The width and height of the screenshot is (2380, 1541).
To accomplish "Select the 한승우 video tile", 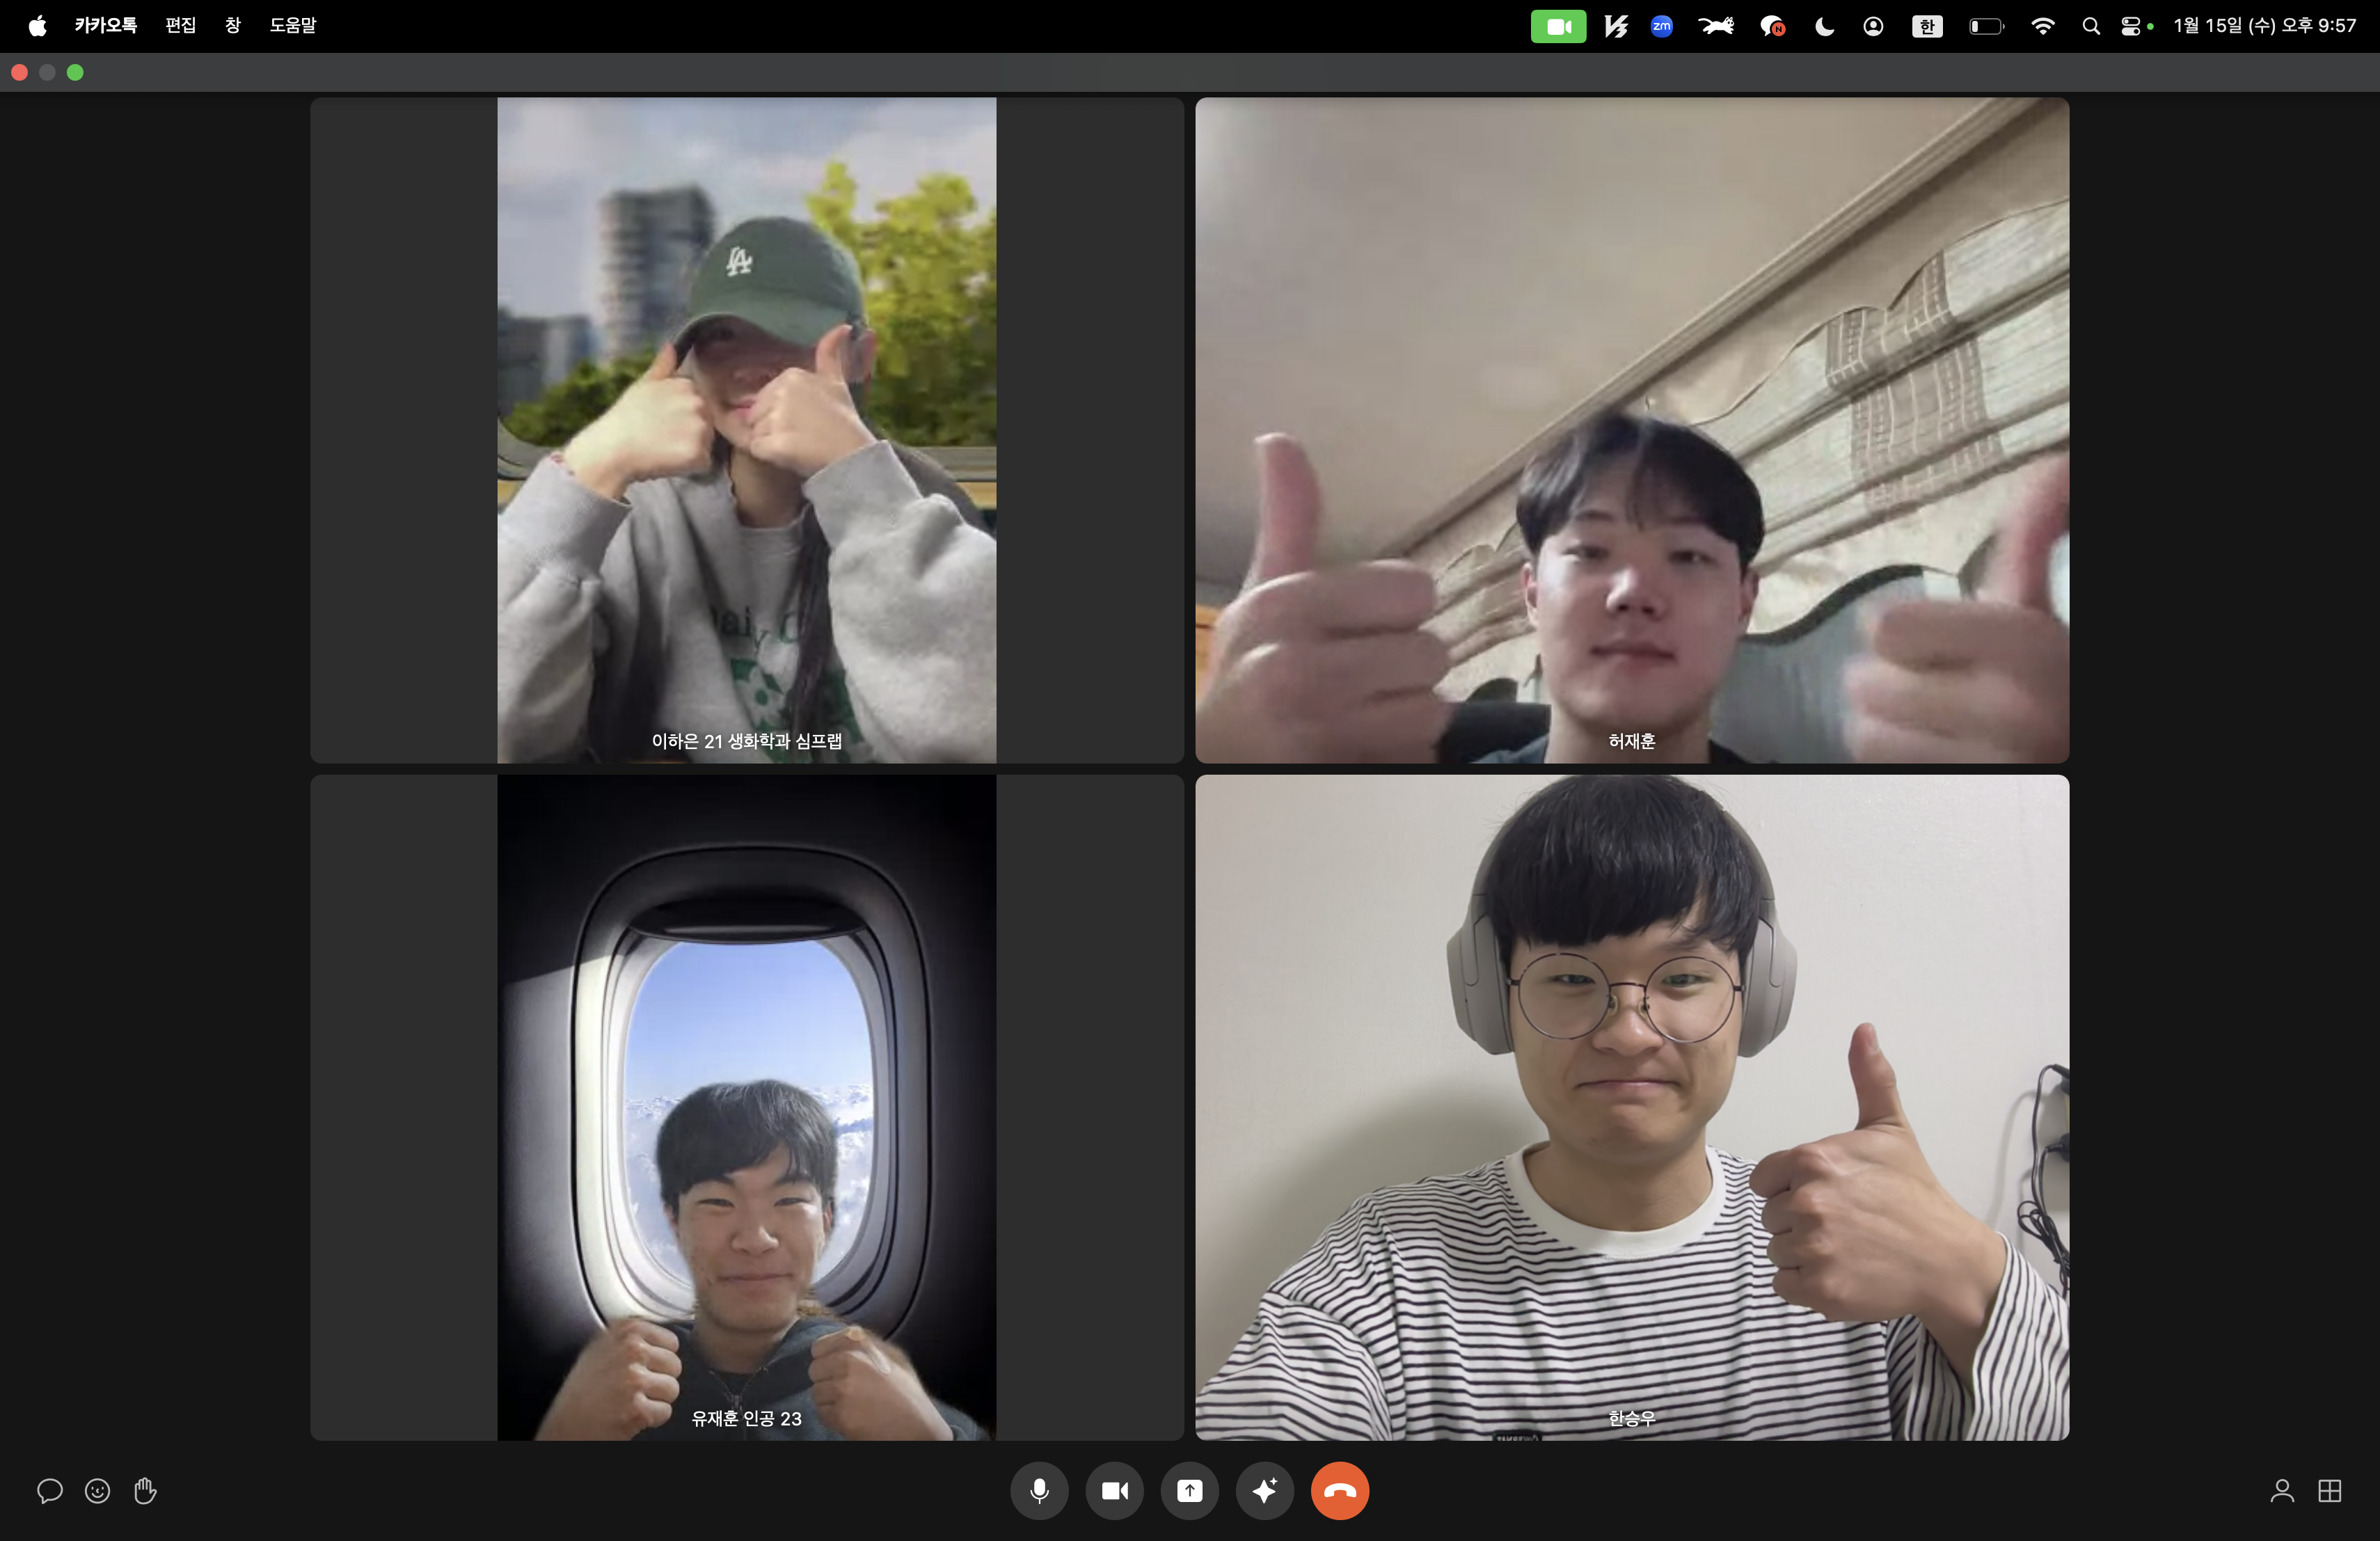I will 1631,1107.
